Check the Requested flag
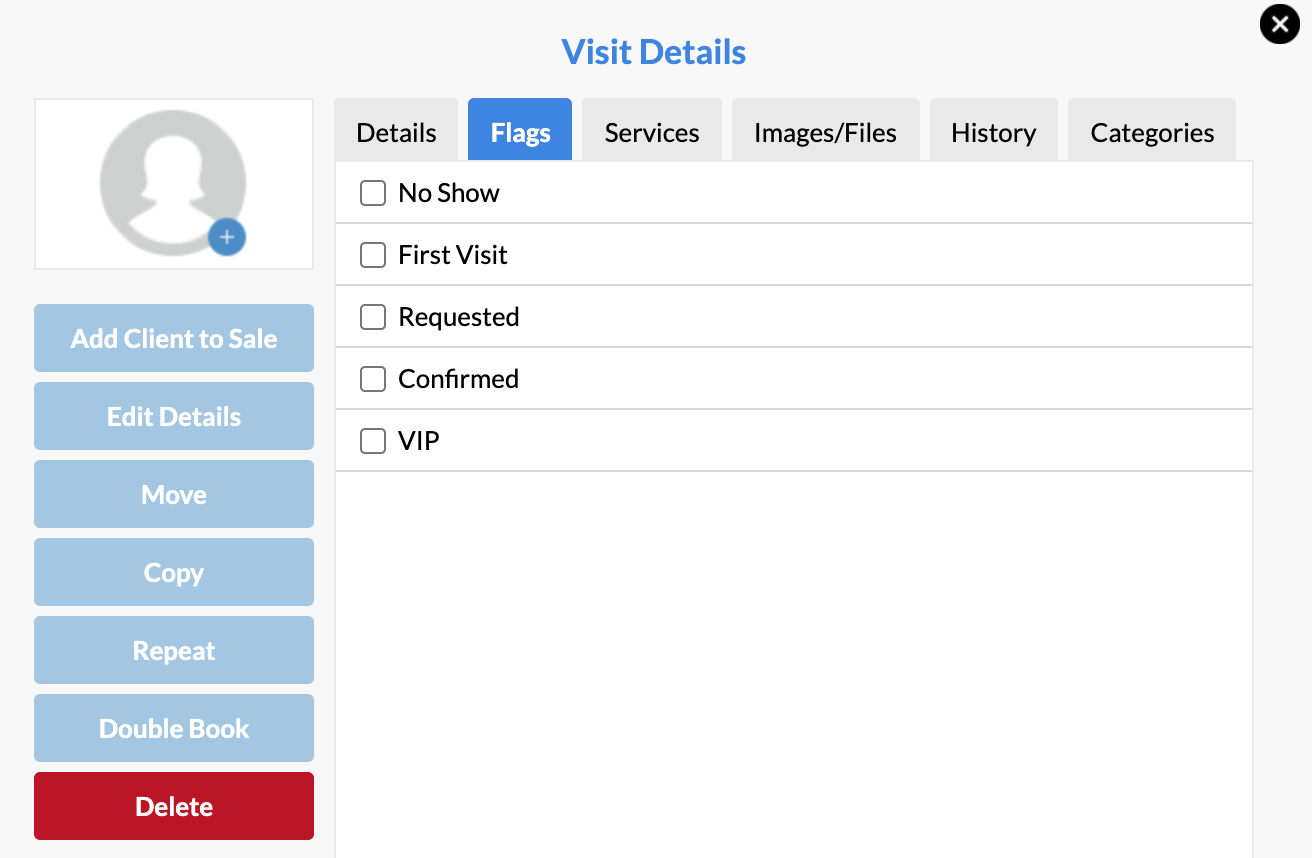The height and width of the screenshot is (858, 1312). point(372,316)
